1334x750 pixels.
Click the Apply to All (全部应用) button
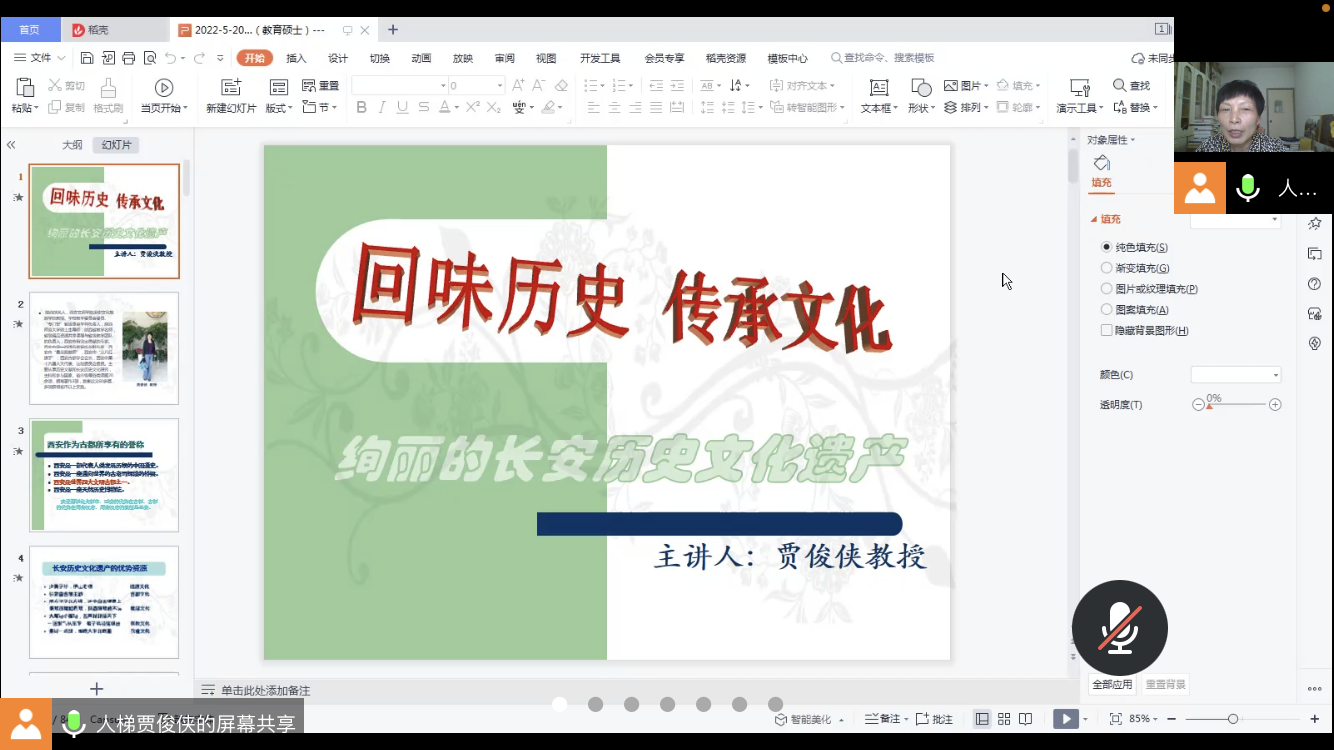tap(1112, 685)
